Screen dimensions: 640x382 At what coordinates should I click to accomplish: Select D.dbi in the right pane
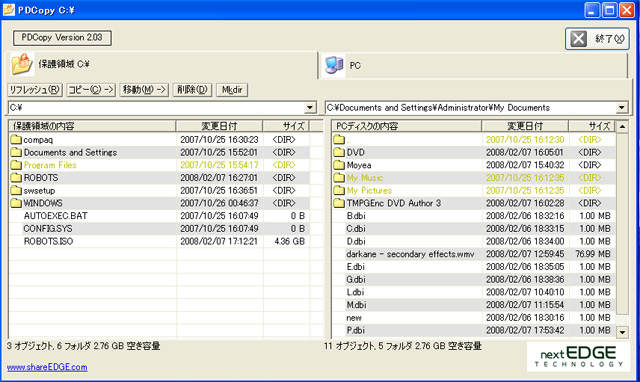coord(356,241)
